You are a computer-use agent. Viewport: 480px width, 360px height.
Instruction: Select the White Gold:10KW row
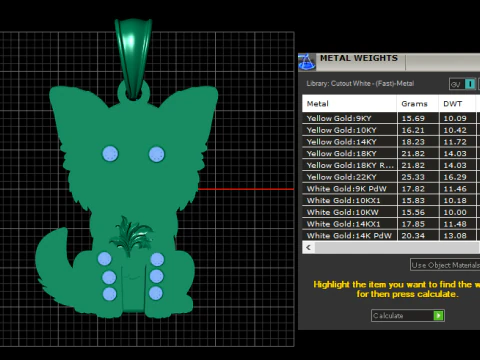(391, 212)
